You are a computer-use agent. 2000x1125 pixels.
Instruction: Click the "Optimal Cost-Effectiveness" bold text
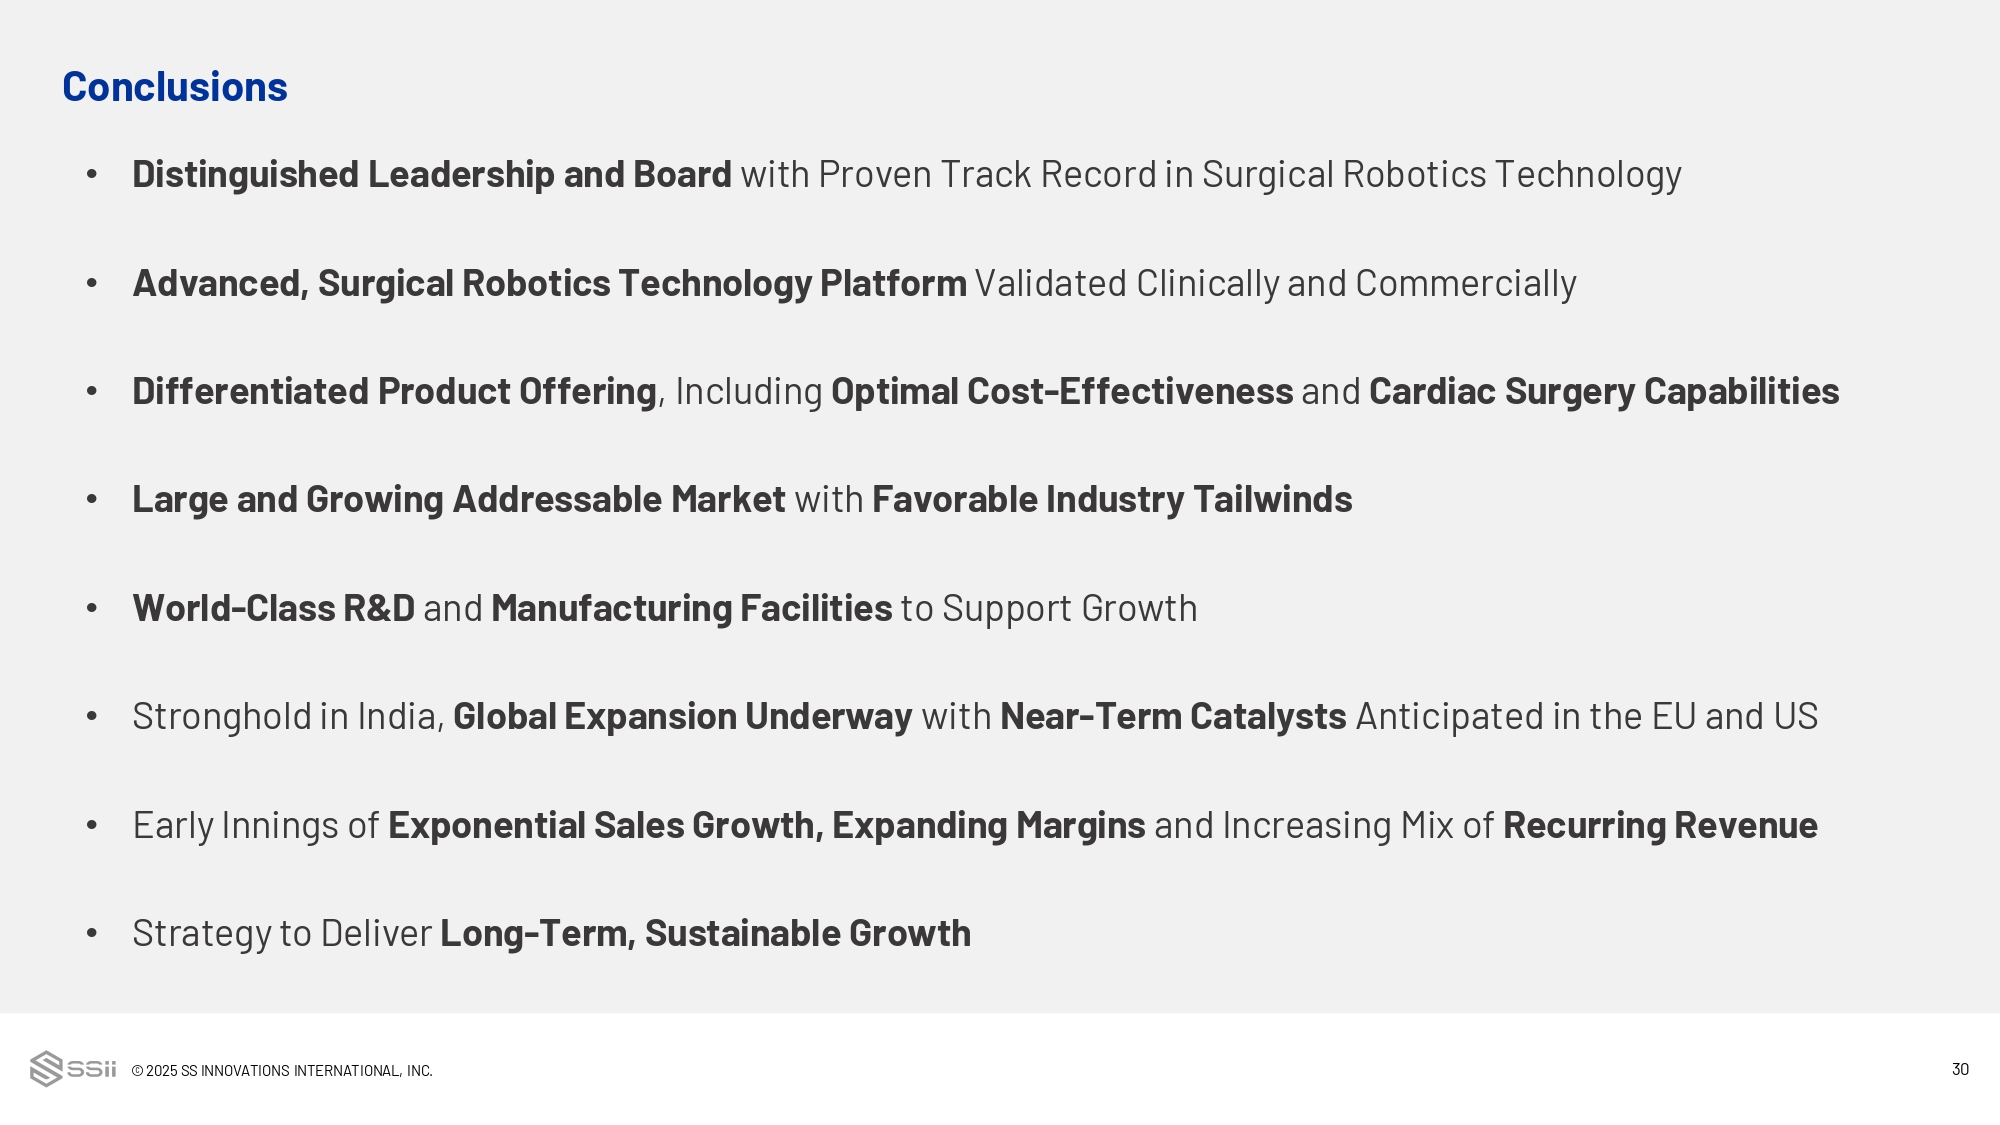click(x=1062, y=392)
